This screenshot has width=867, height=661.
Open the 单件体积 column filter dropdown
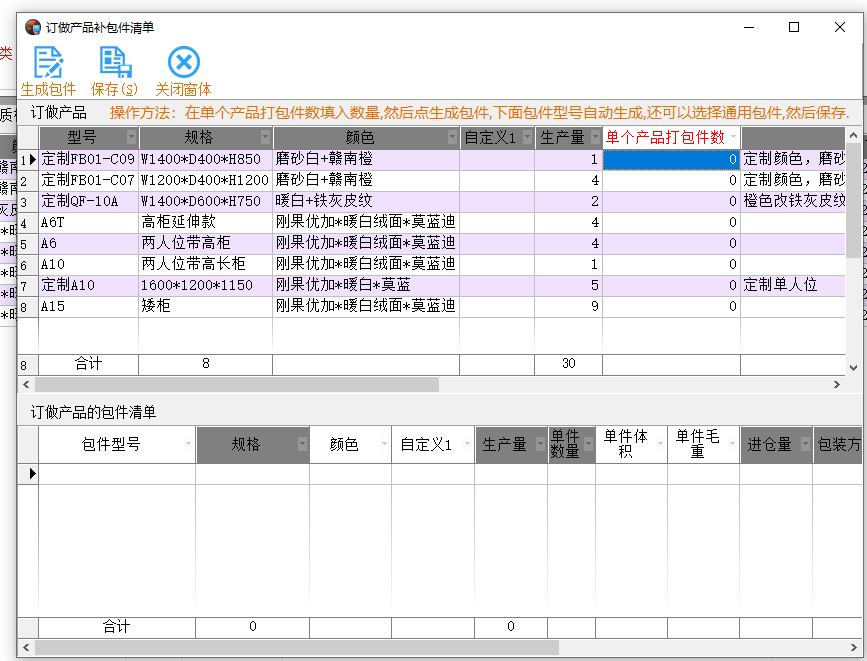(661, 444)
